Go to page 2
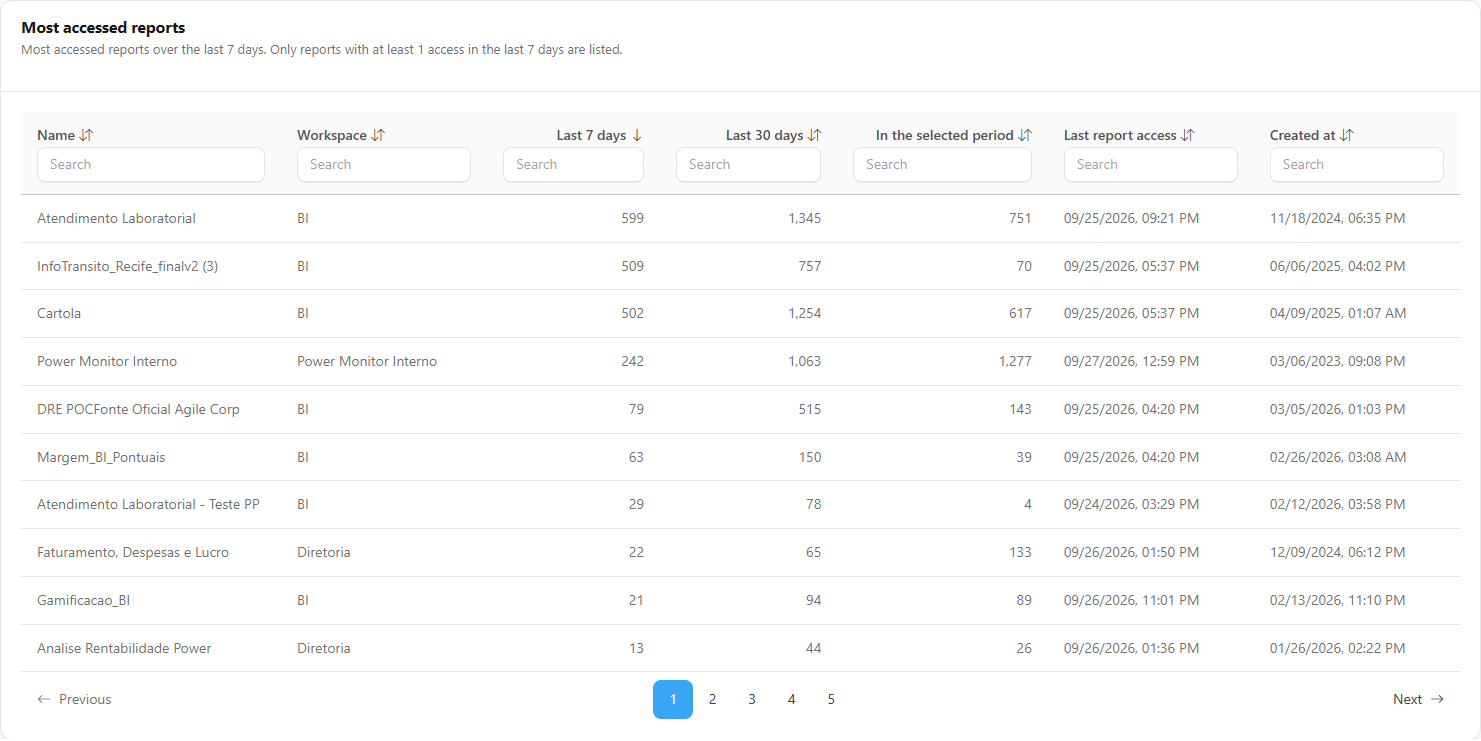This screenshot has height=741, width=1481. click(712, 700)
